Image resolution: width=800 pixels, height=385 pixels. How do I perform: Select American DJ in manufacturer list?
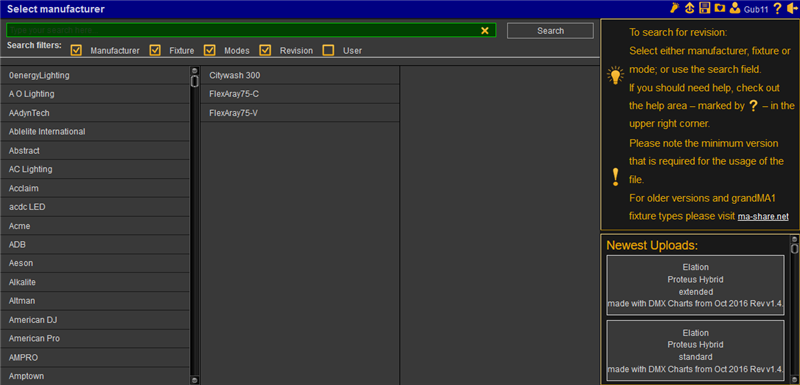(x=95, y=320)
